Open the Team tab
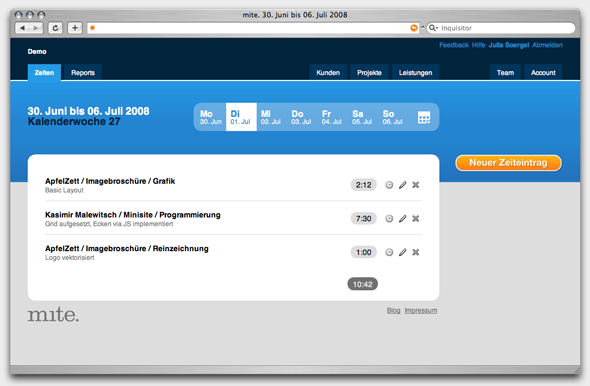590x386 pixels. 505,72
